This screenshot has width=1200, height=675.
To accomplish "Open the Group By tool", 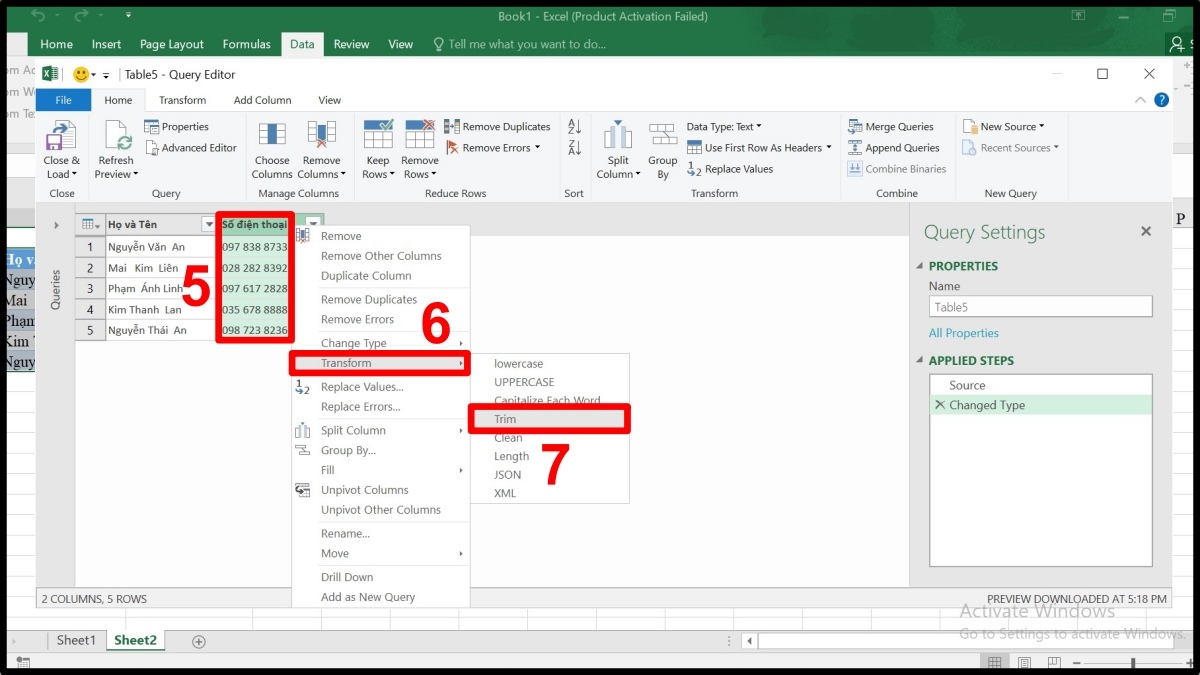I will pyautogui.click(x=662, y=148).
